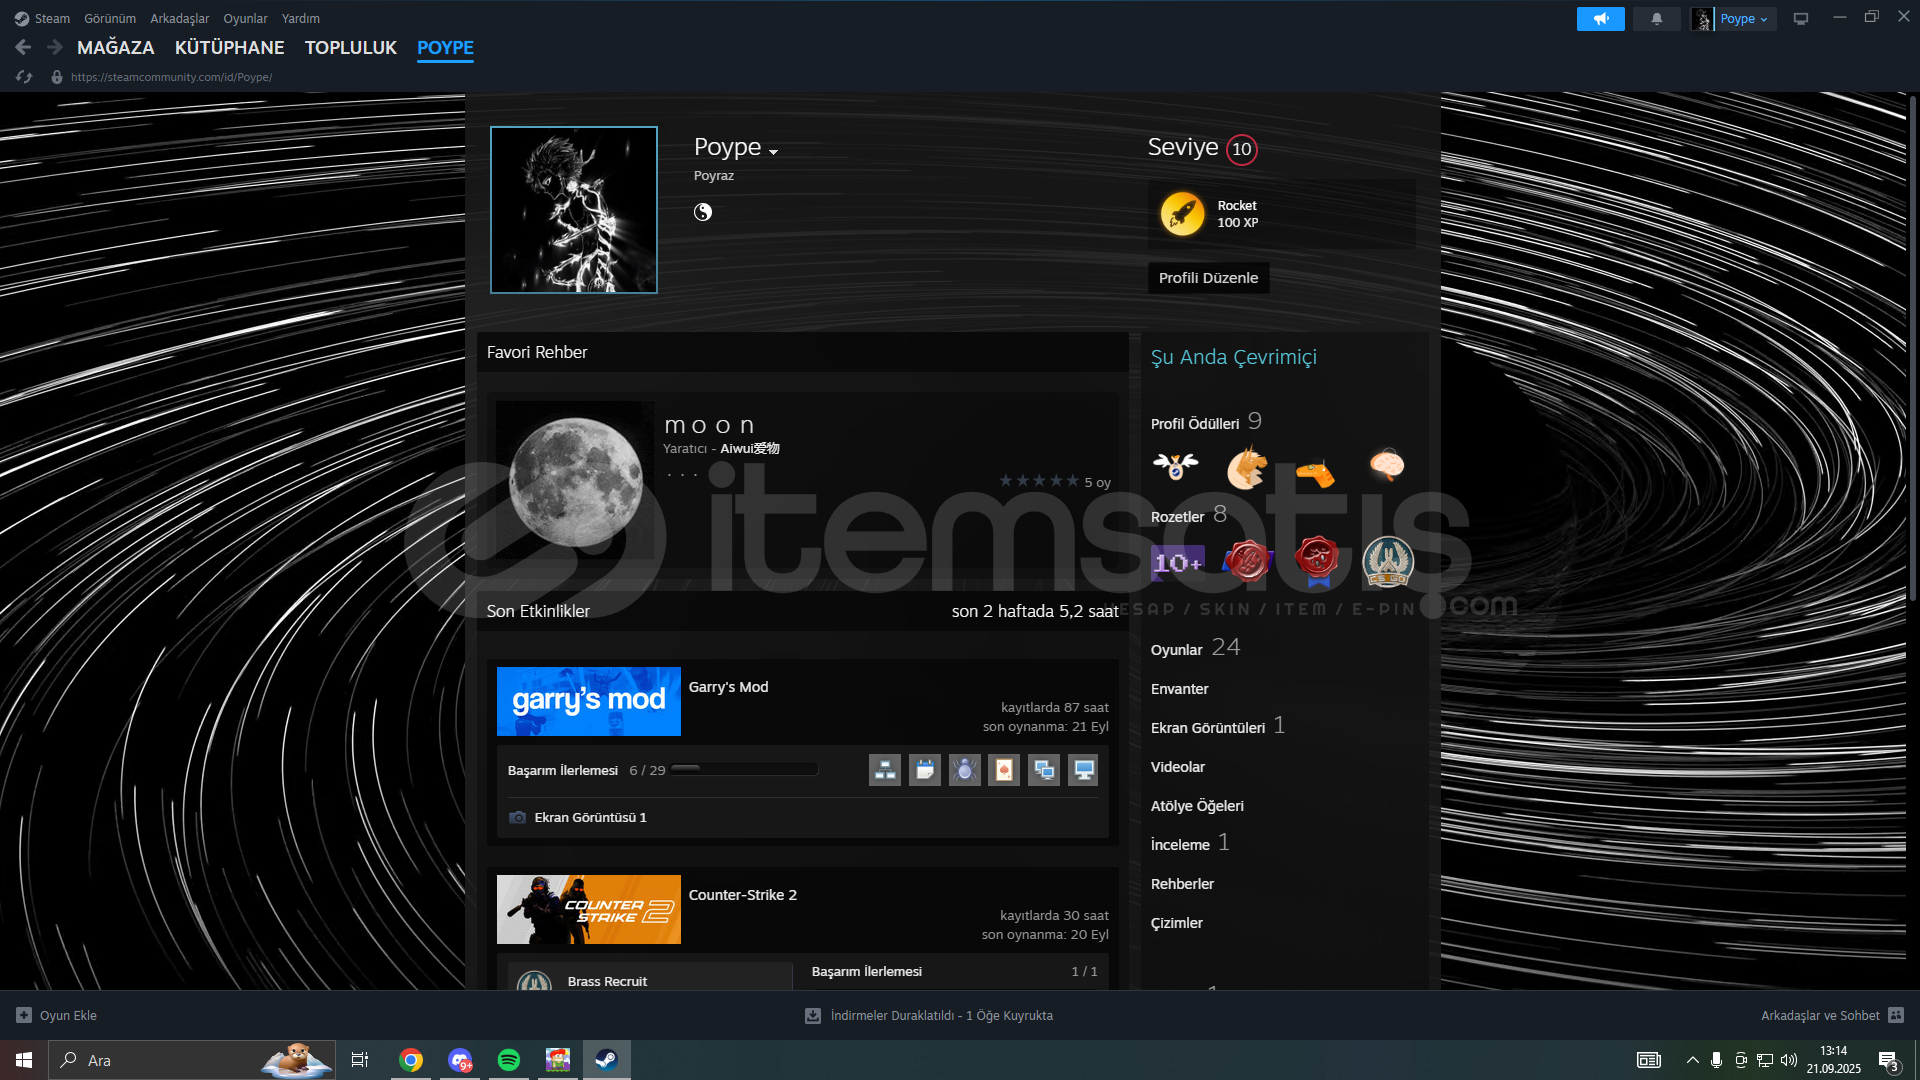The image size is (1920, 1080).
Task: Open Discord from taskbar
Action: coord(460,1060)
